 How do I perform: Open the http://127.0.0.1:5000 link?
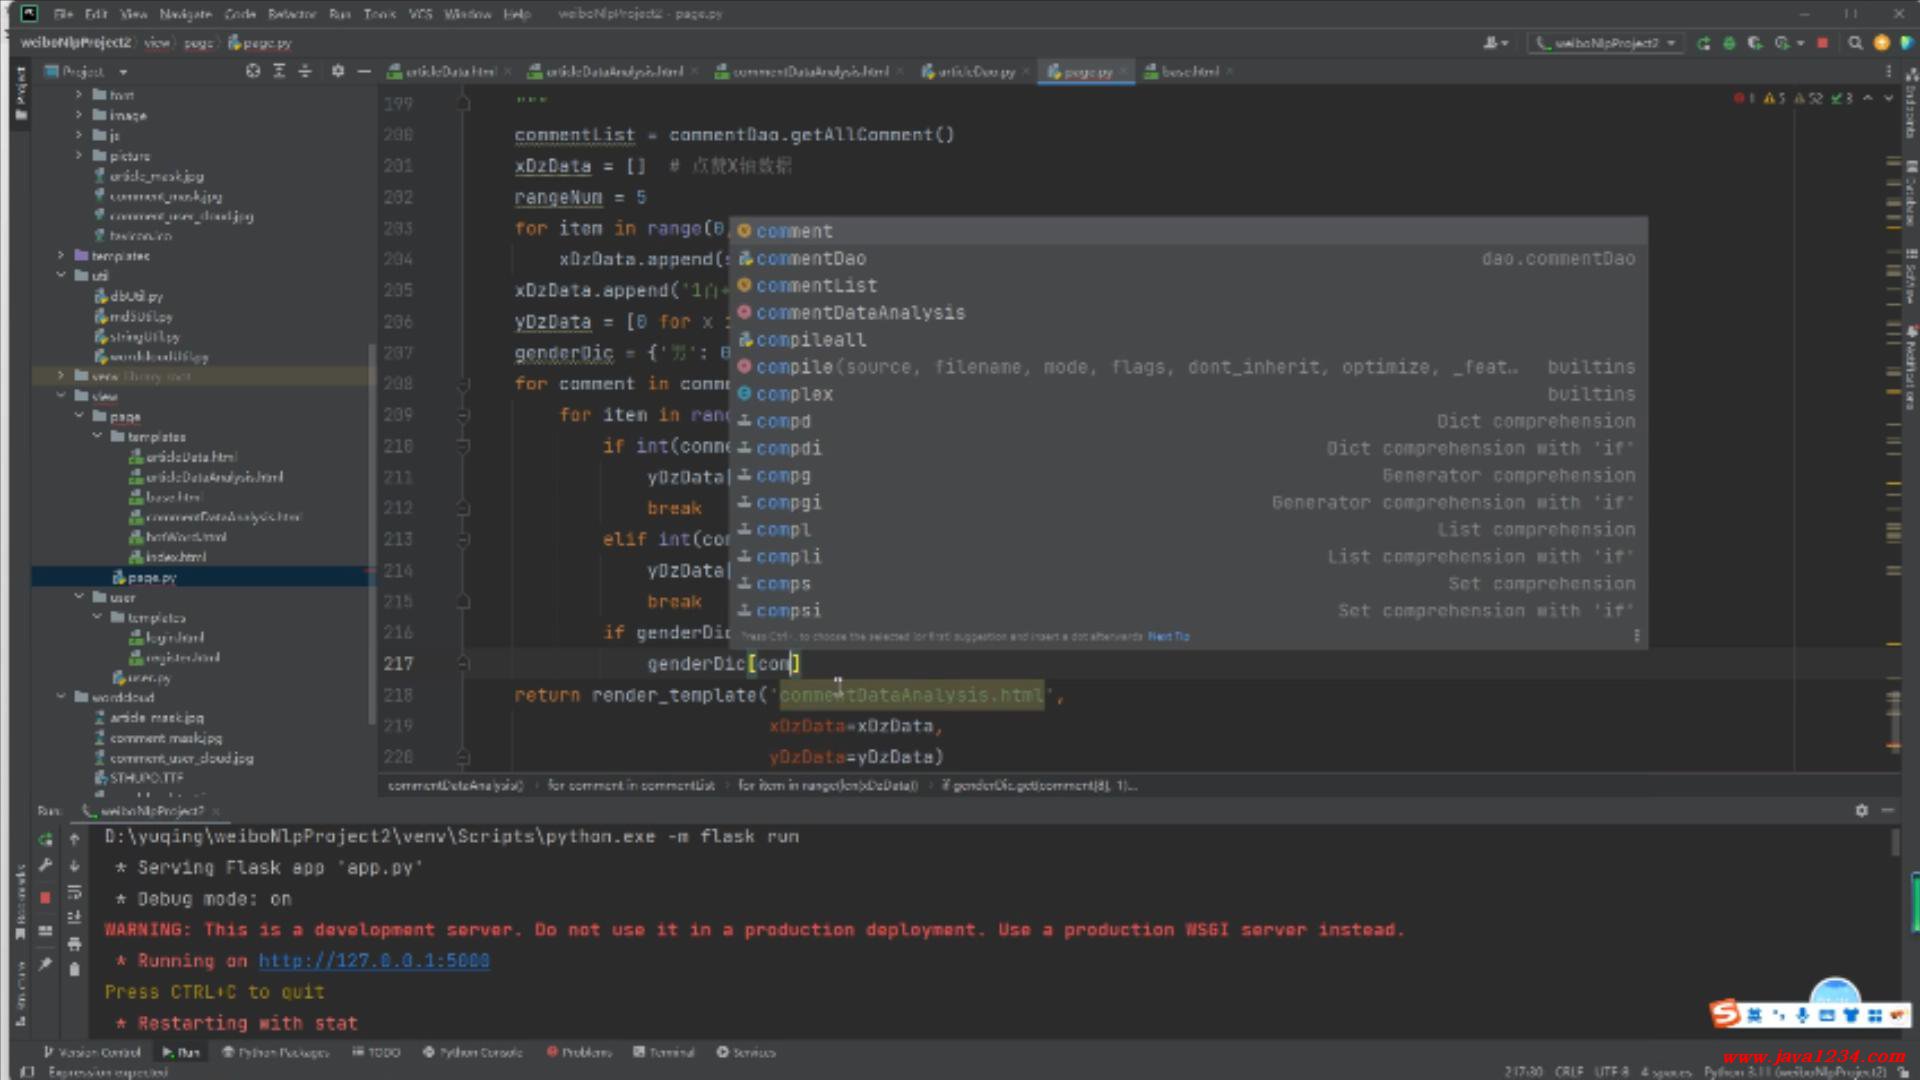(x=374, y=961)
